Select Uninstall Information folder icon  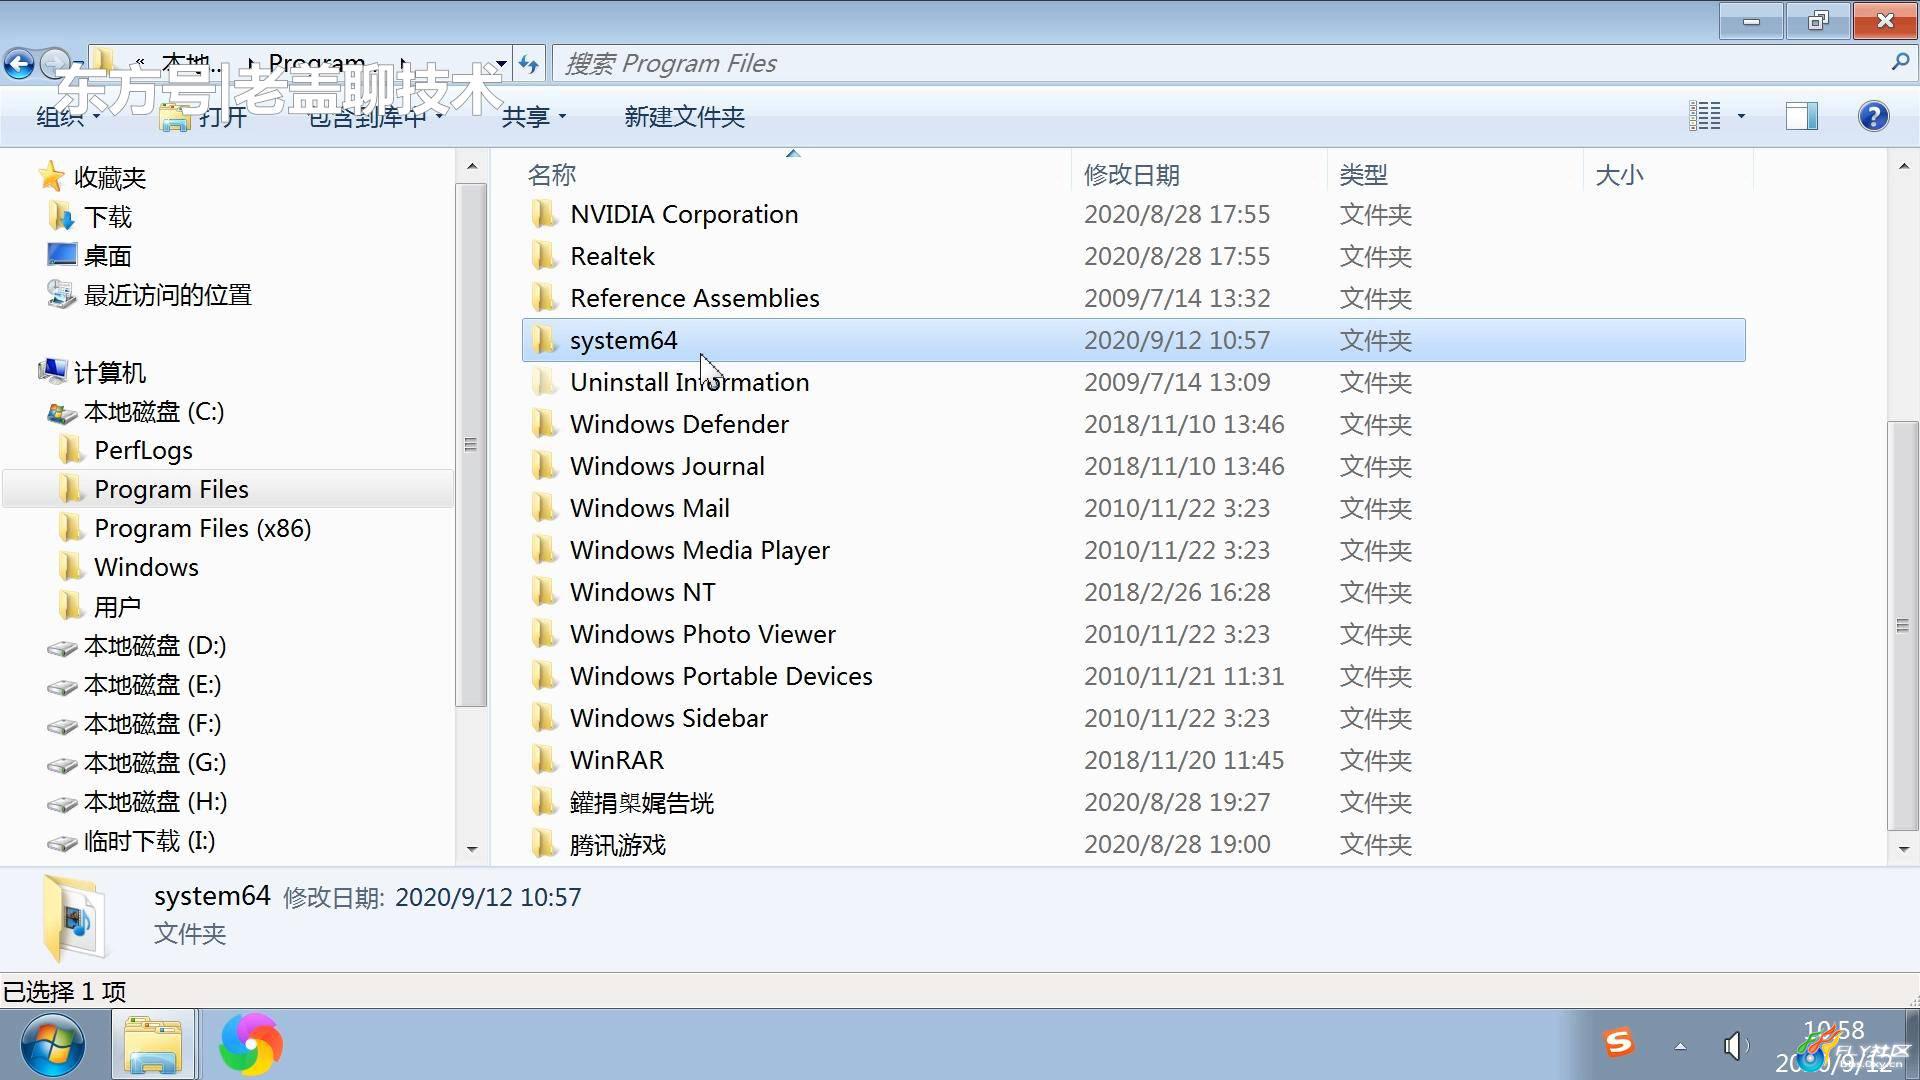coord(544,382)
